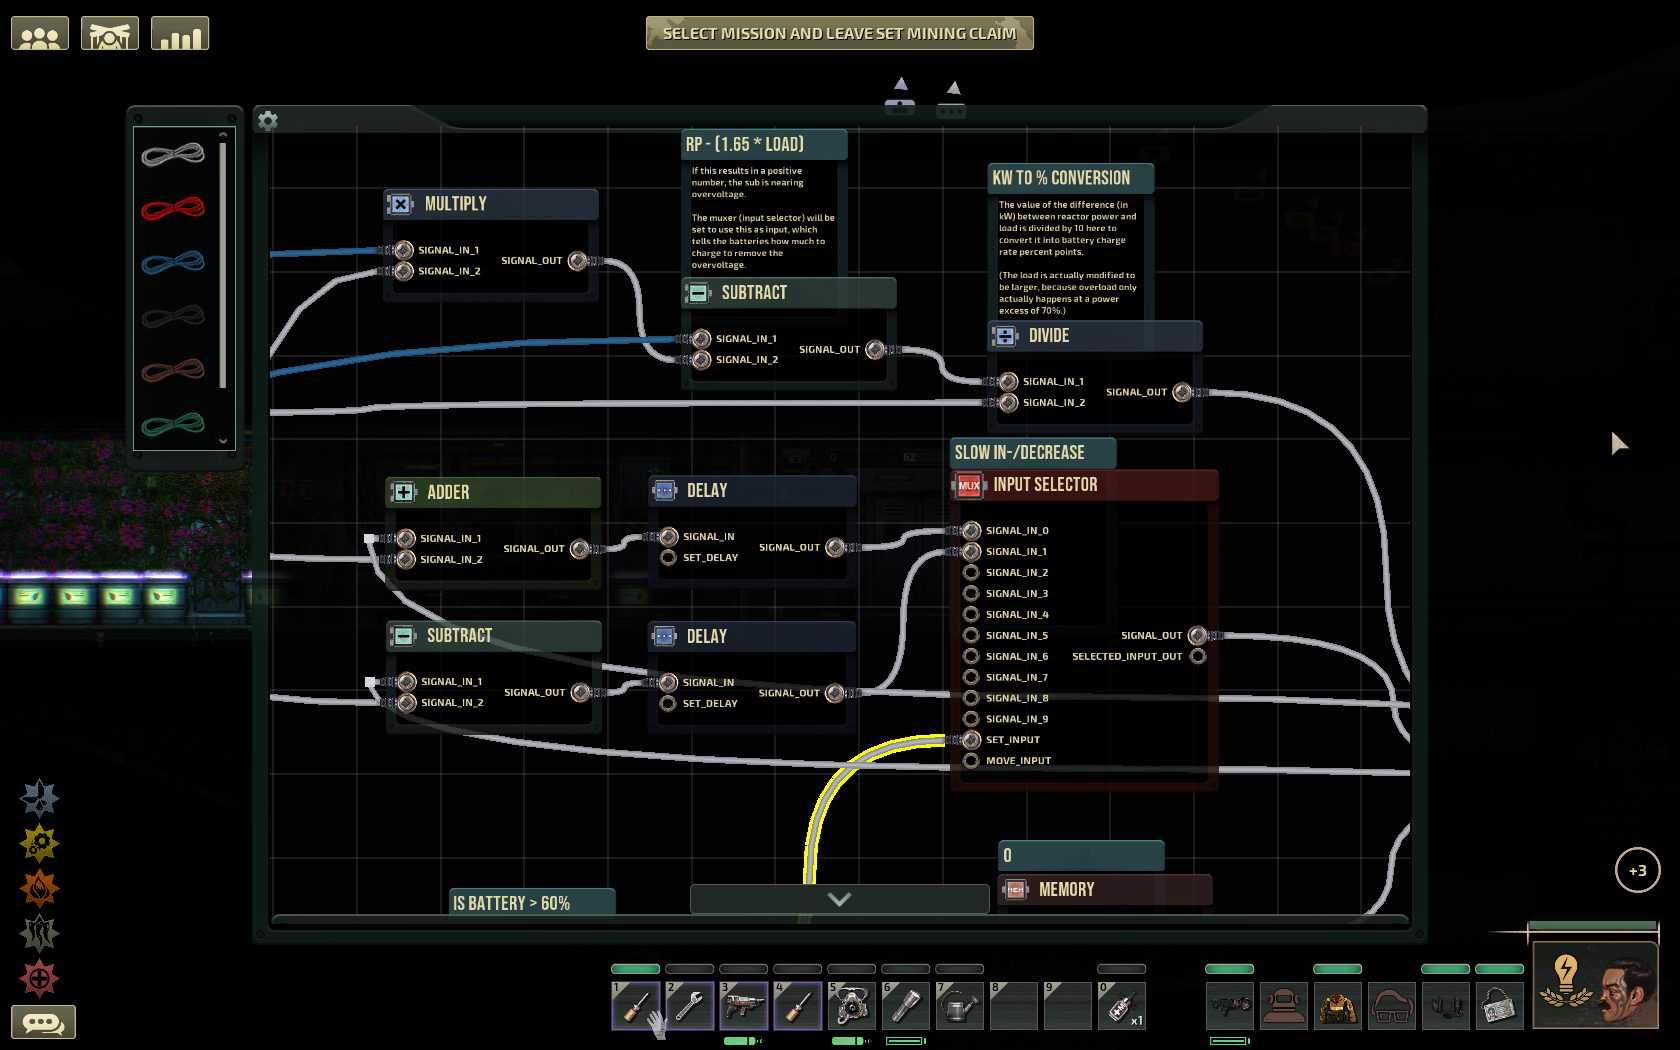Pick the brown wire from palette

[x=173, y=371]
